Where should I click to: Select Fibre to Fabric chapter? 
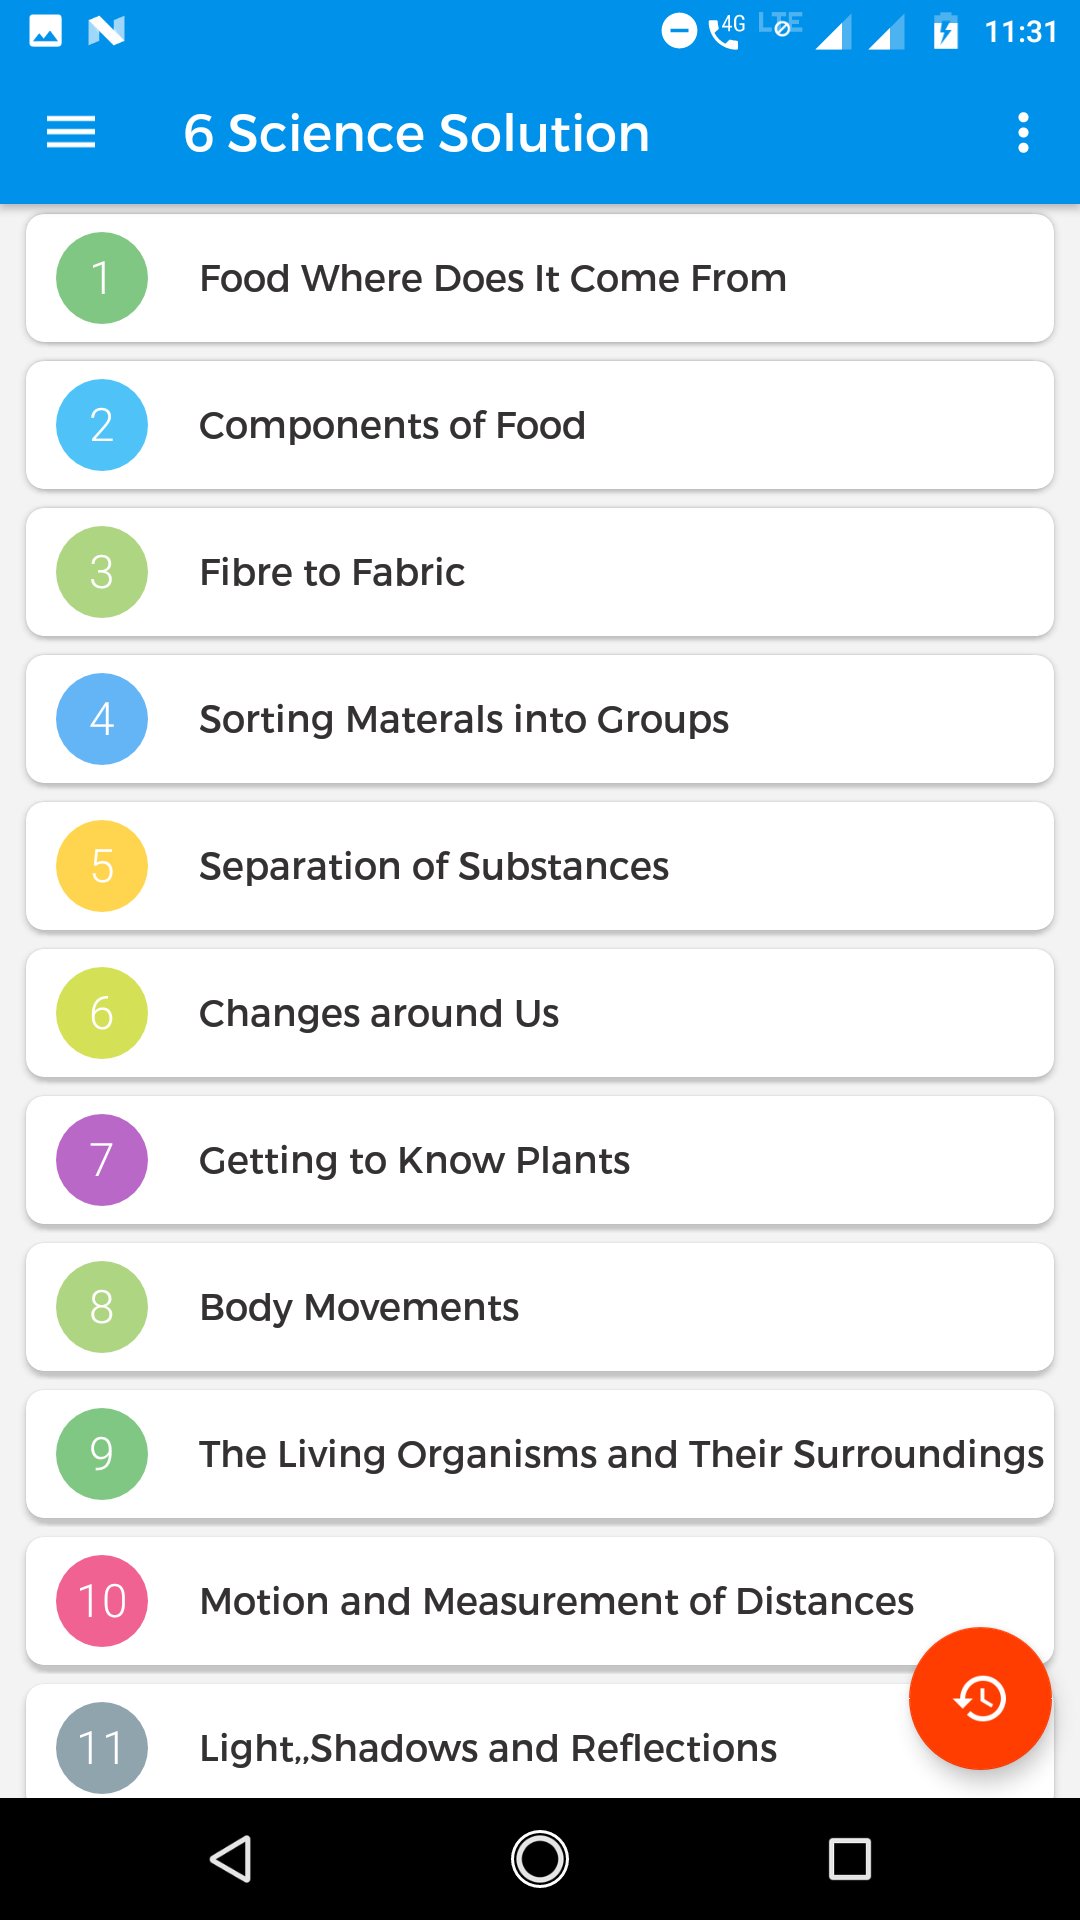pyautogui.click(x=540, y=572)
